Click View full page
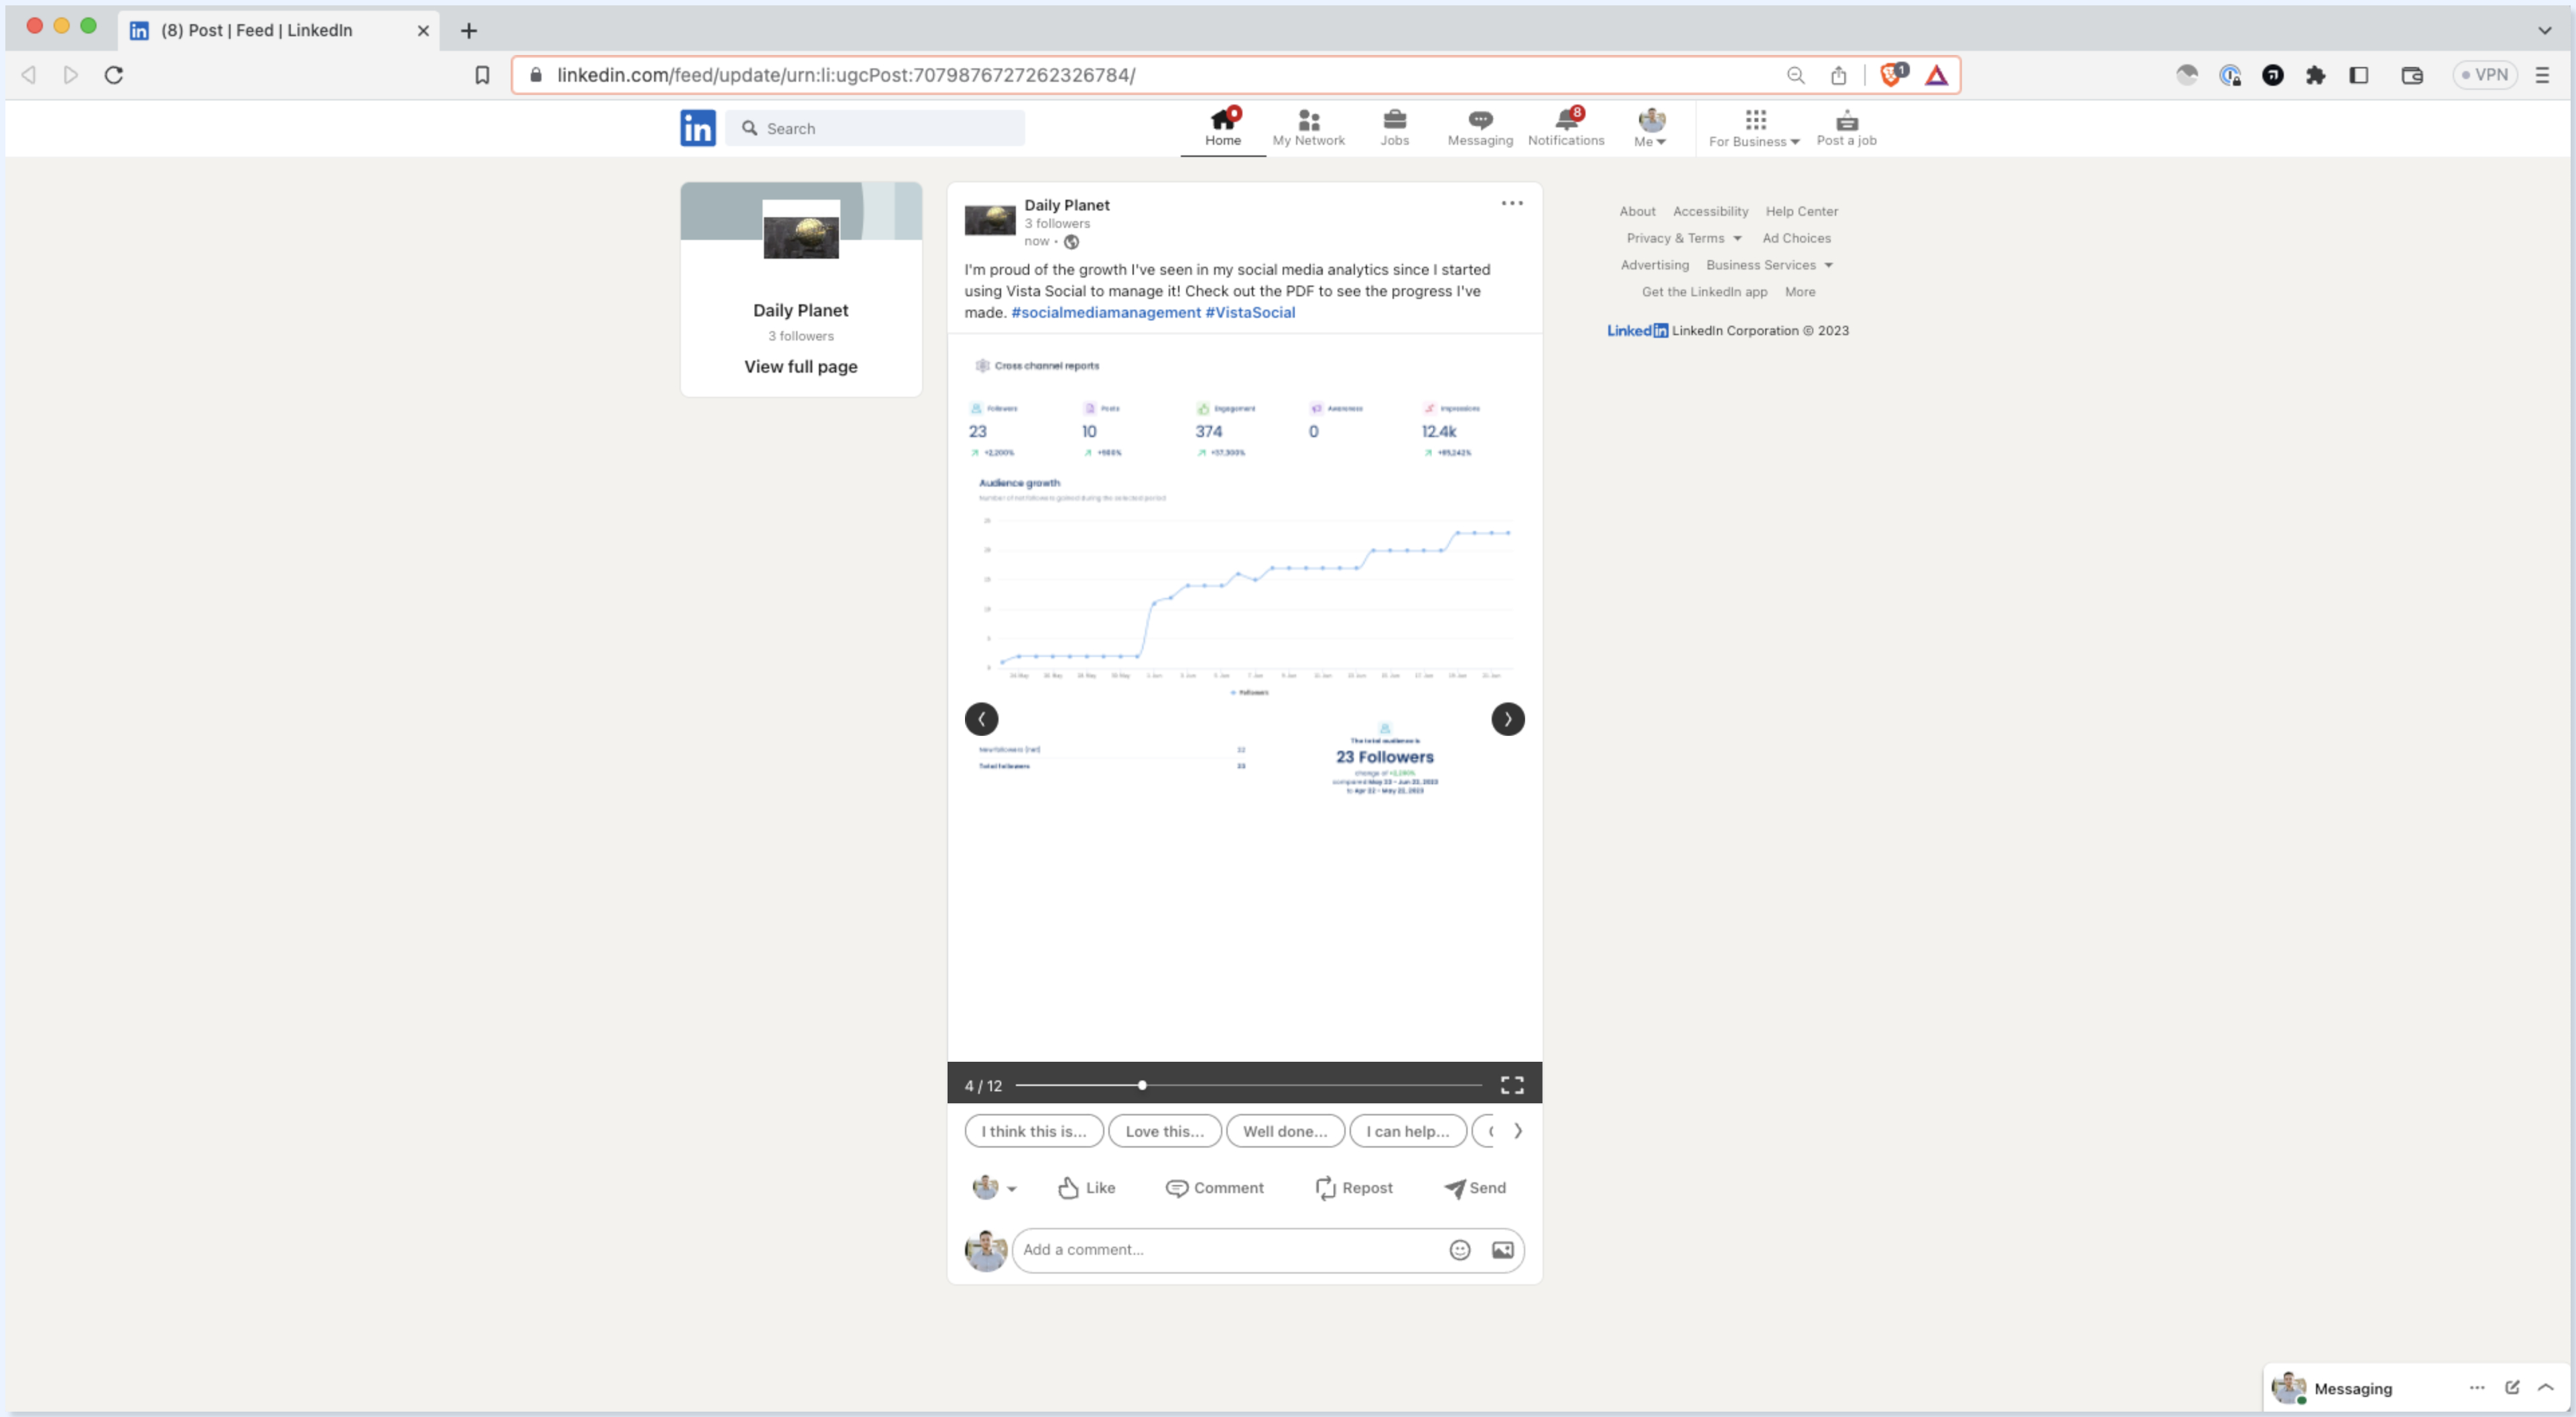The height and width of the screenshot is (1417, 2576). point(800,366)
